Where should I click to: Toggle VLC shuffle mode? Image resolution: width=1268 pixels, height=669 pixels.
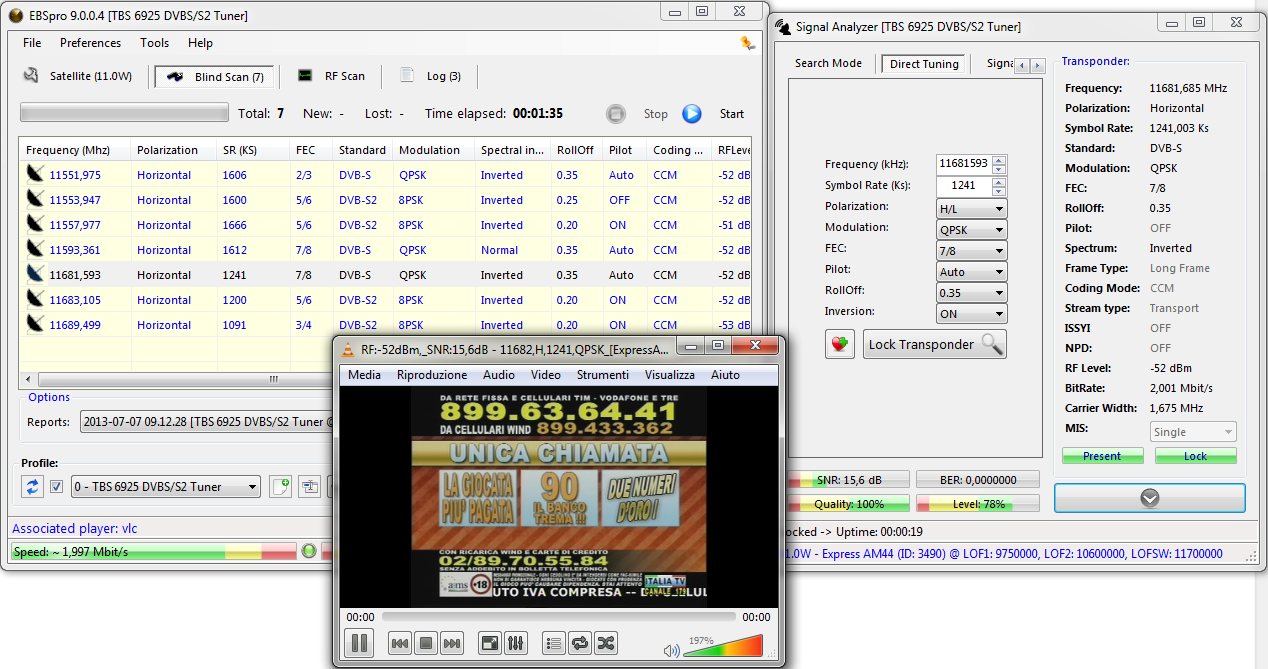606,643
